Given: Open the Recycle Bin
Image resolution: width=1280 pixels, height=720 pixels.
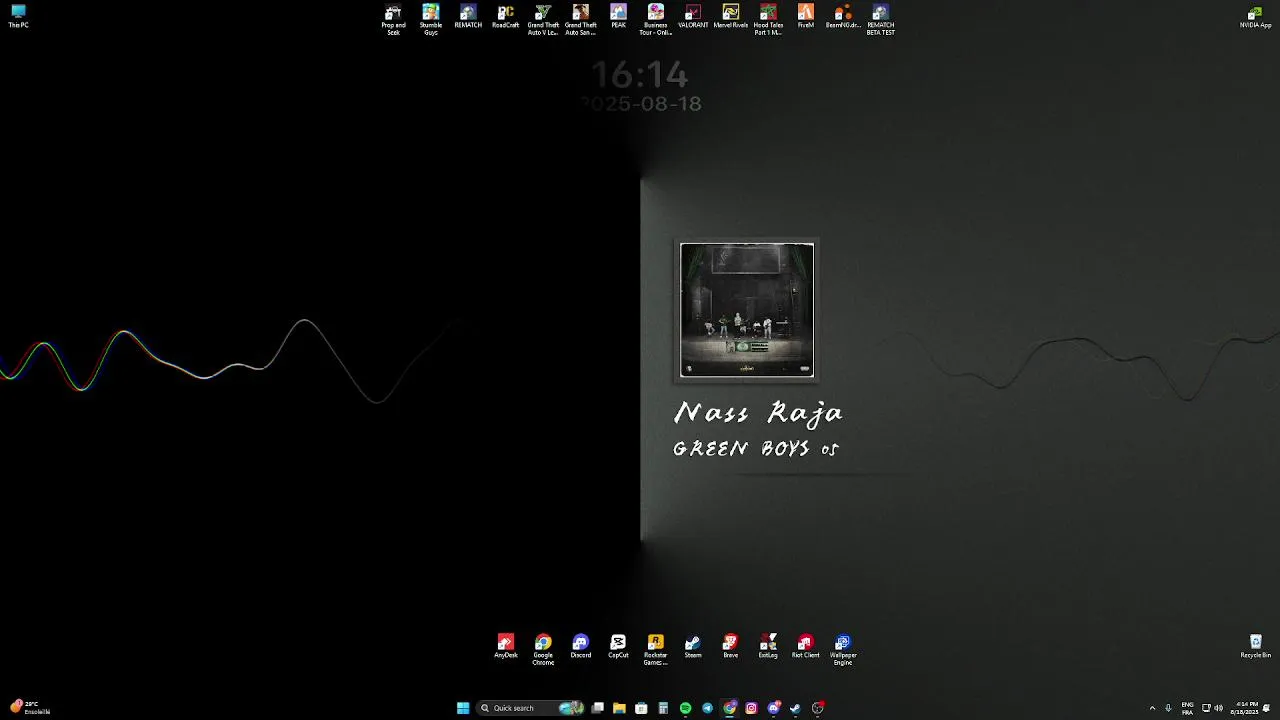Looking at the screenshot, I should (1256, 647).
